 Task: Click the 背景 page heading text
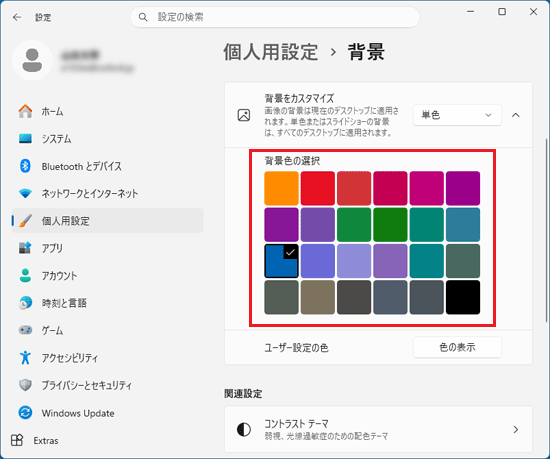[x=366, y=52]
